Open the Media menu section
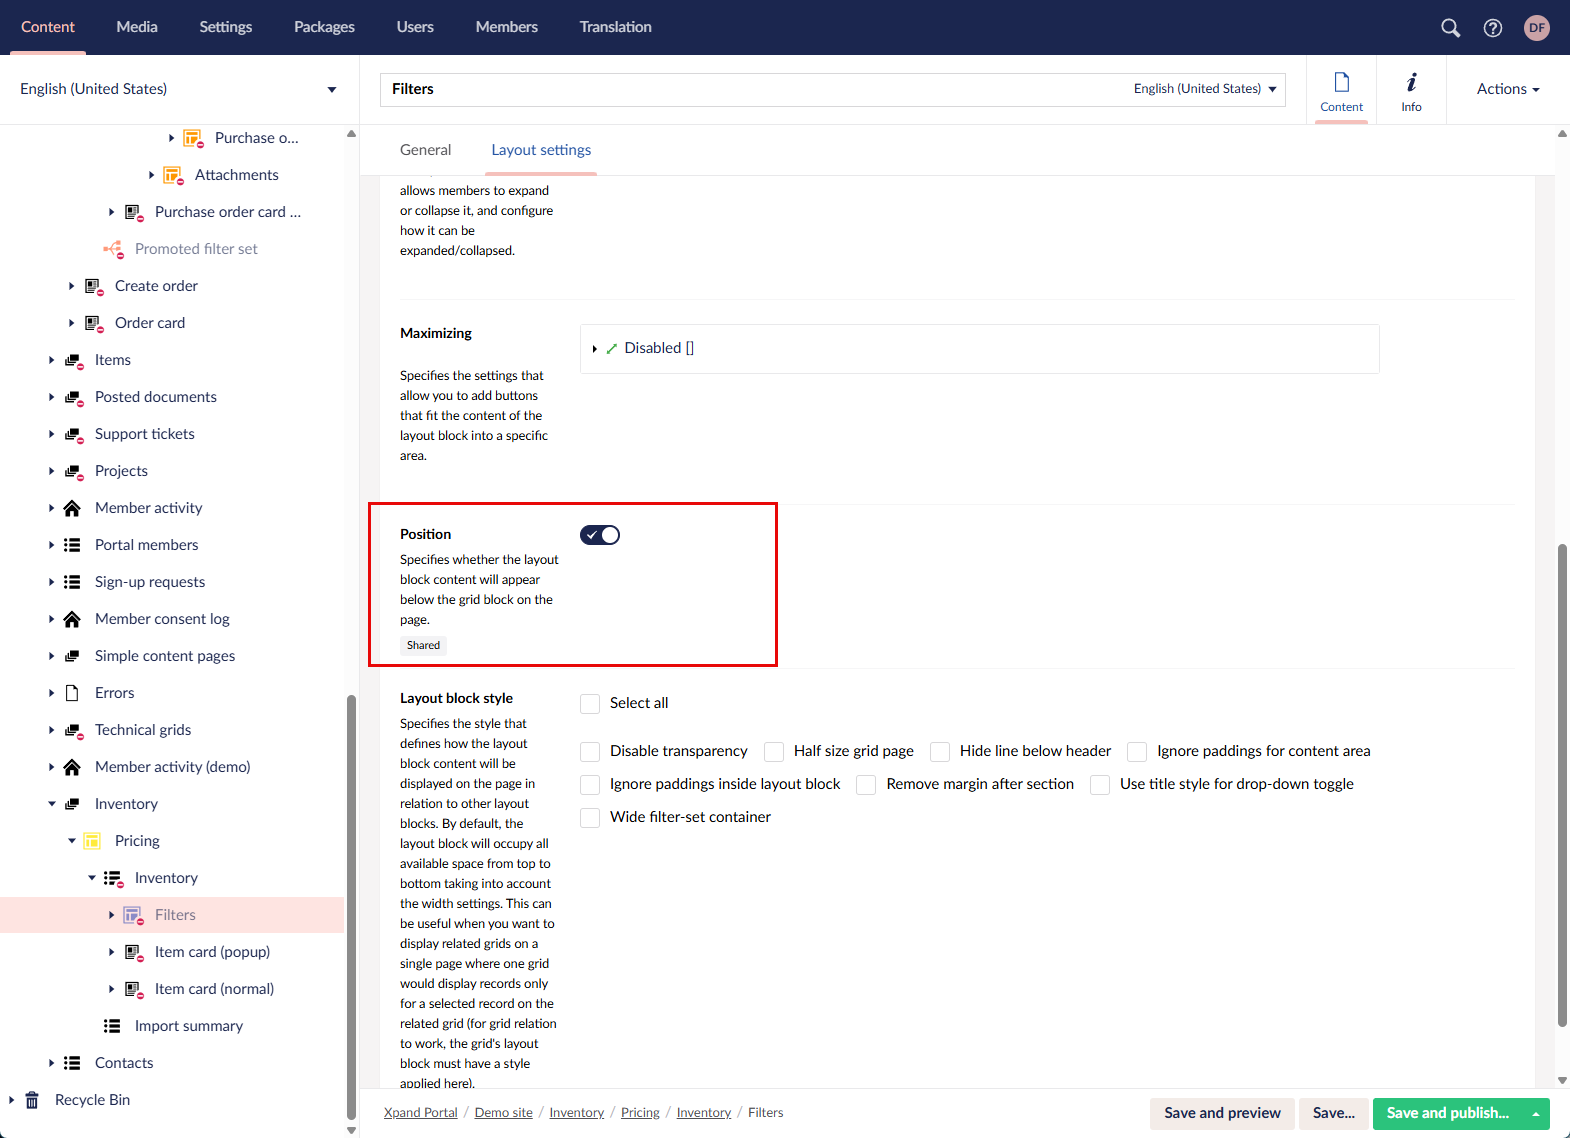This screenshot has height=1138, width=1570. (x=137, y=27)
